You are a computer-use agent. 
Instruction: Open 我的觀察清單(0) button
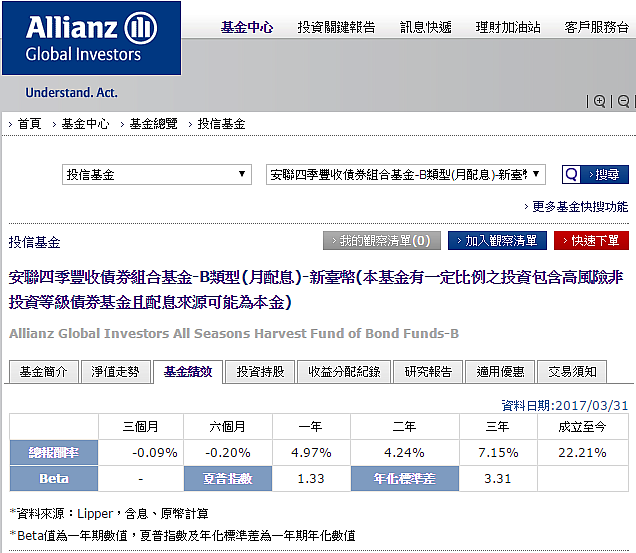[x=382, y=241]
